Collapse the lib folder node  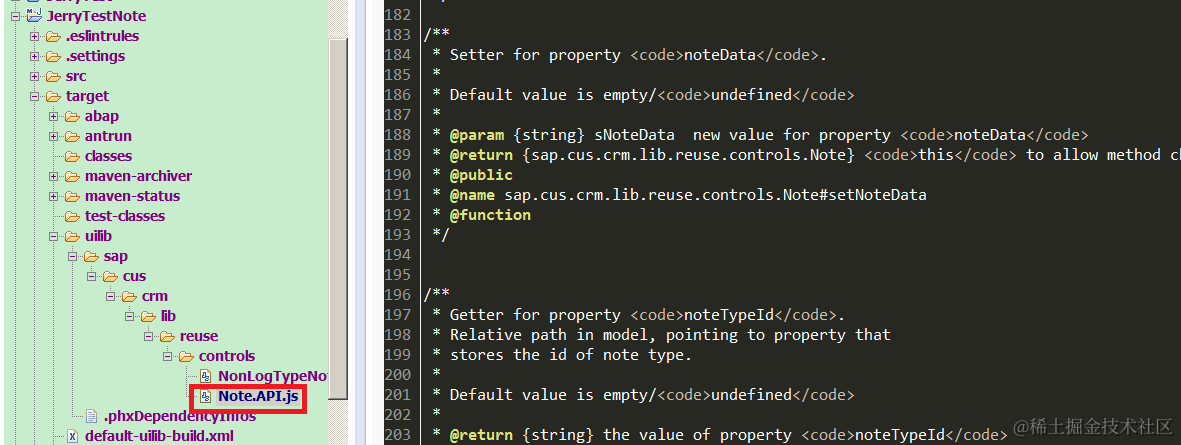point(130,316)
